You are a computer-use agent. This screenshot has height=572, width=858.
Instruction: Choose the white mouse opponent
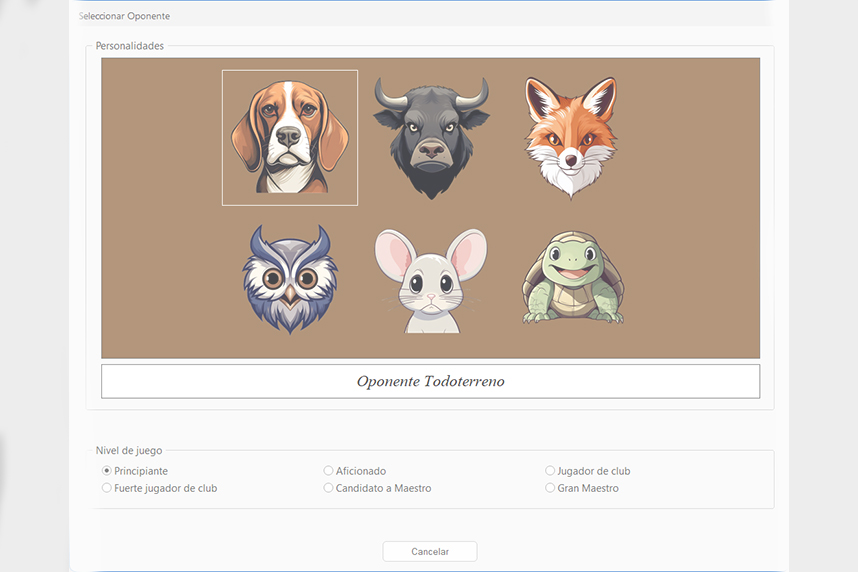tap(431, 280)
